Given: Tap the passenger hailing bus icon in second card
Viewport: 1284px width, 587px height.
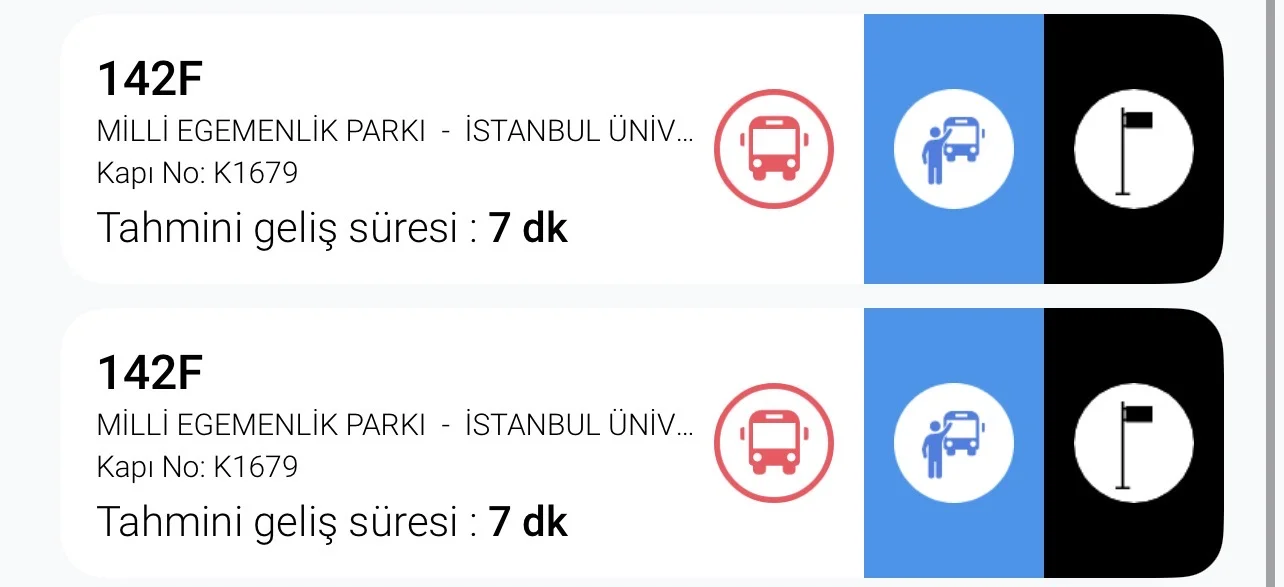Looking at the screenshot, I should tap(953, 443).
